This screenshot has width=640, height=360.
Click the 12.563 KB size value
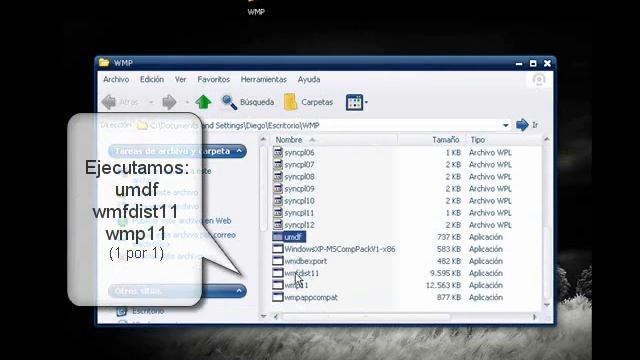(x=443, y=285)
